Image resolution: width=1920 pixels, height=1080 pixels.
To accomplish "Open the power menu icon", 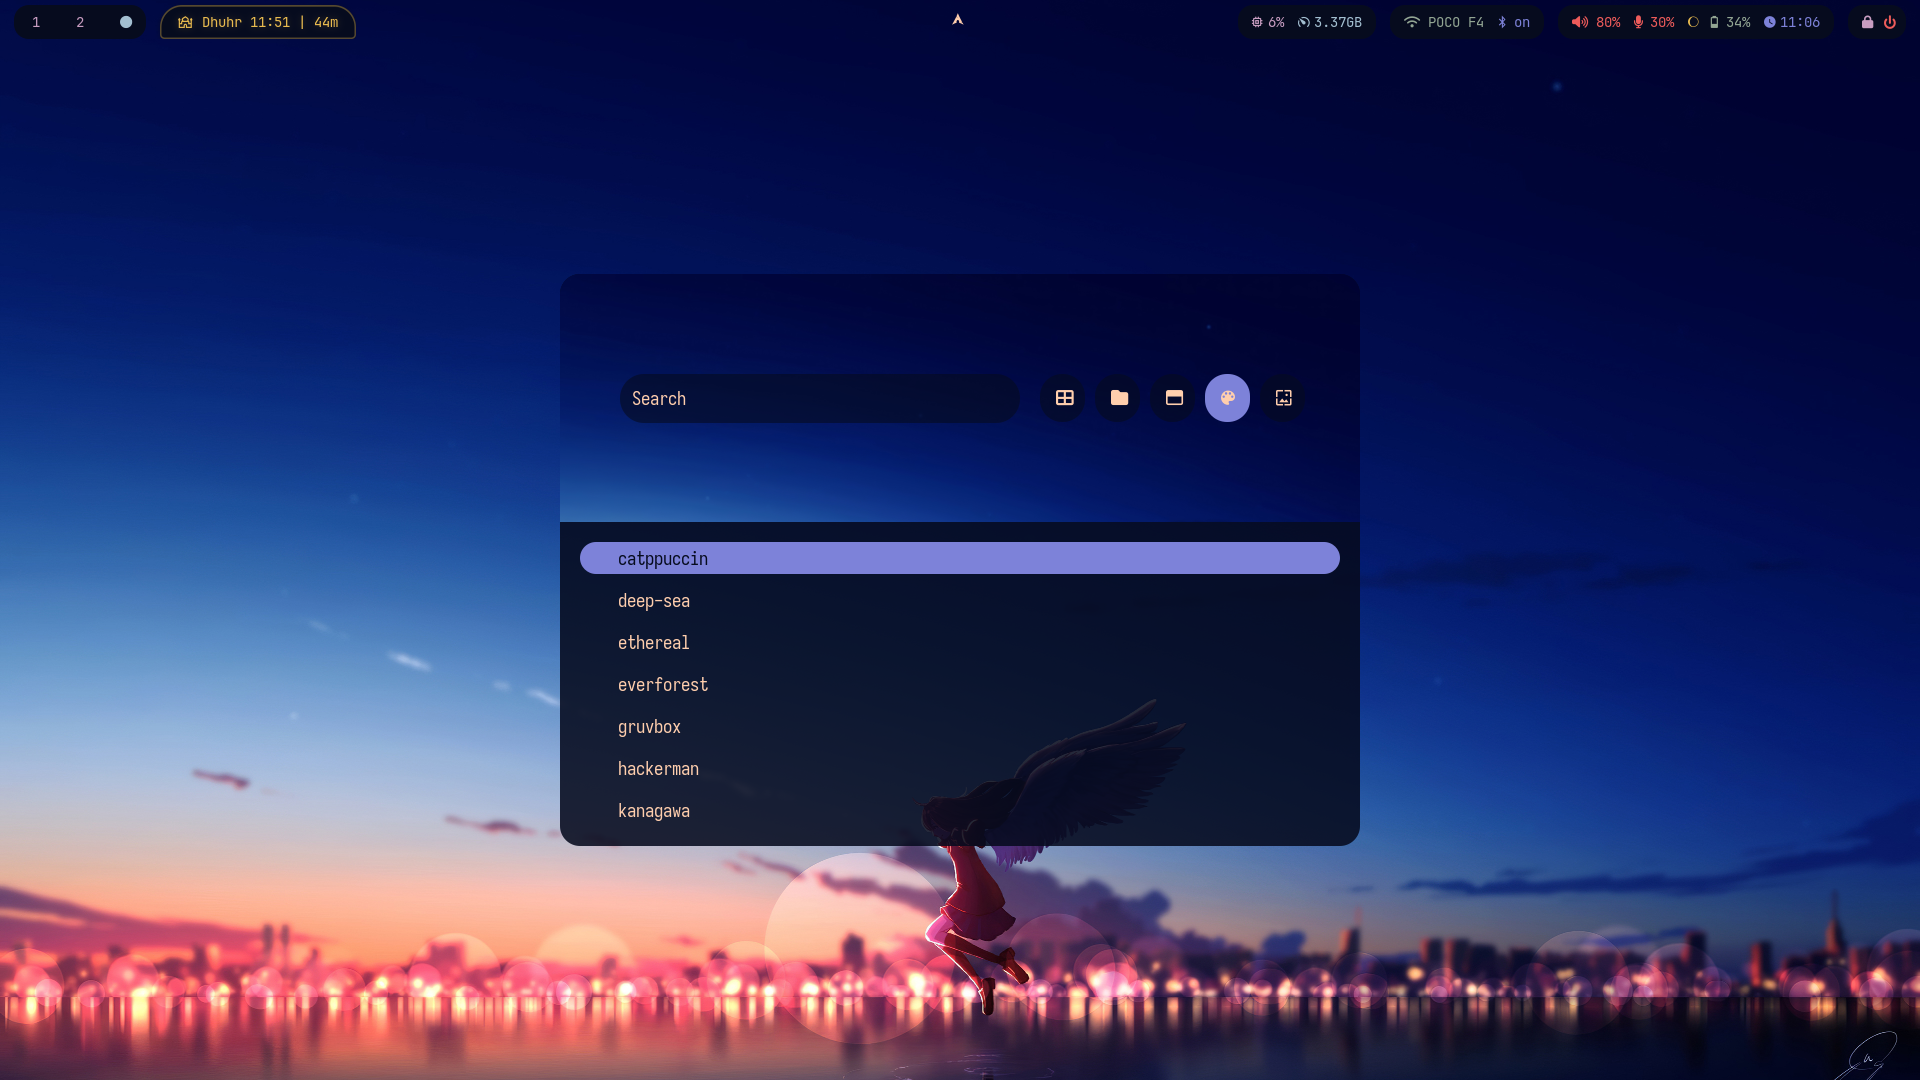I will coord(1890,22).
